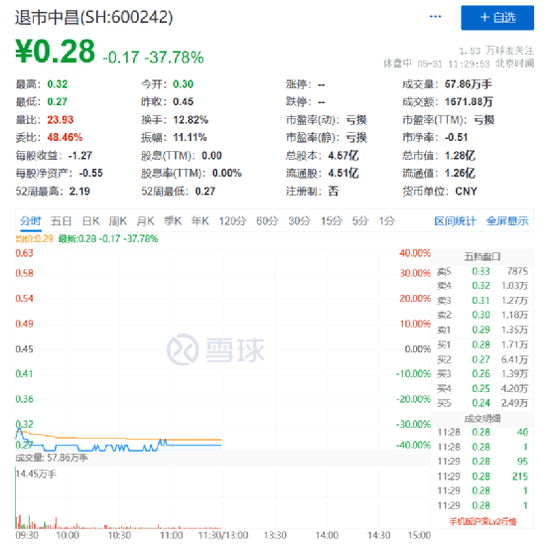Click tallest opening volume bar

(16, 498)
